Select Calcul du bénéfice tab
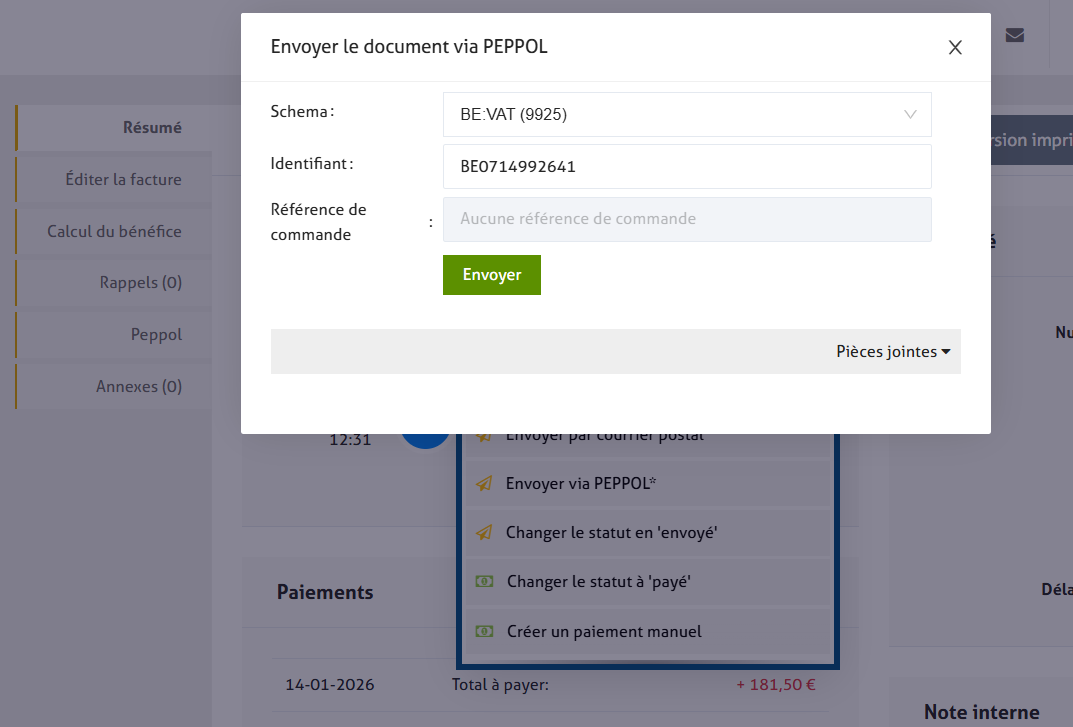1073x727 pixels. (x=114, y=232)
